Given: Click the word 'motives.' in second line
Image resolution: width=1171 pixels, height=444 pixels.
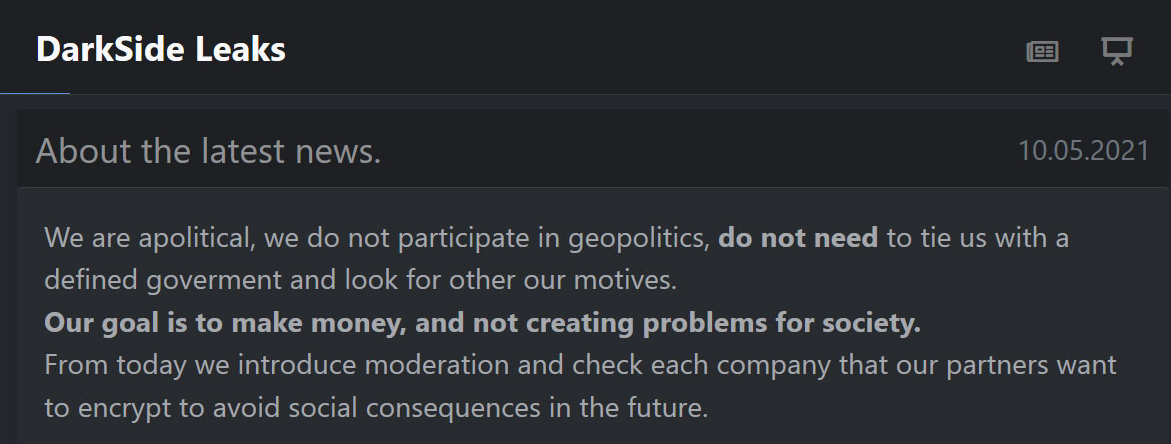Looking at the screenshot, I should click(x=625, y=281).
